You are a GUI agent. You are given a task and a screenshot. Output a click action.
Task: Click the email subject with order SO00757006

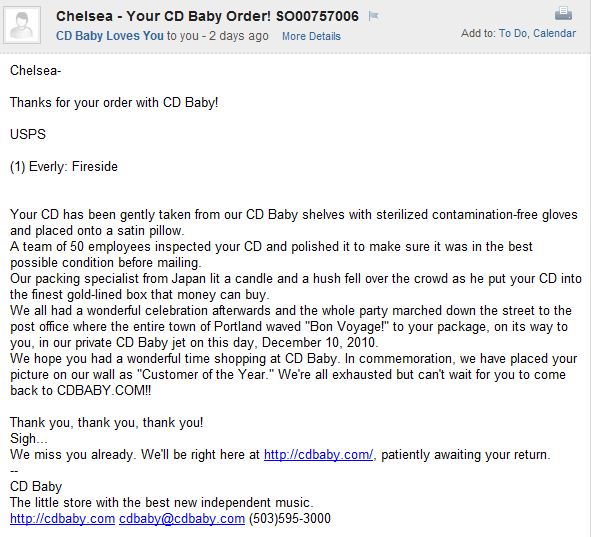(x=207, y=16)
